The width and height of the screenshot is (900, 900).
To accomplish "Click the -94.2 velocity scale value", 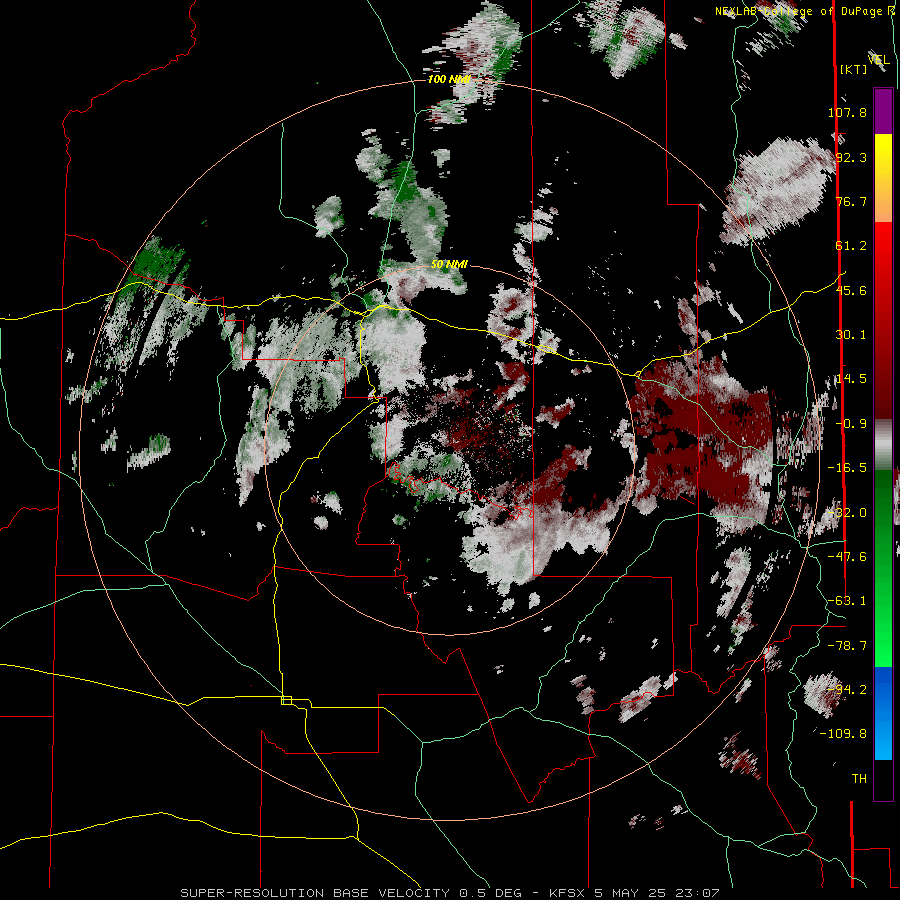I will [847, 689].
